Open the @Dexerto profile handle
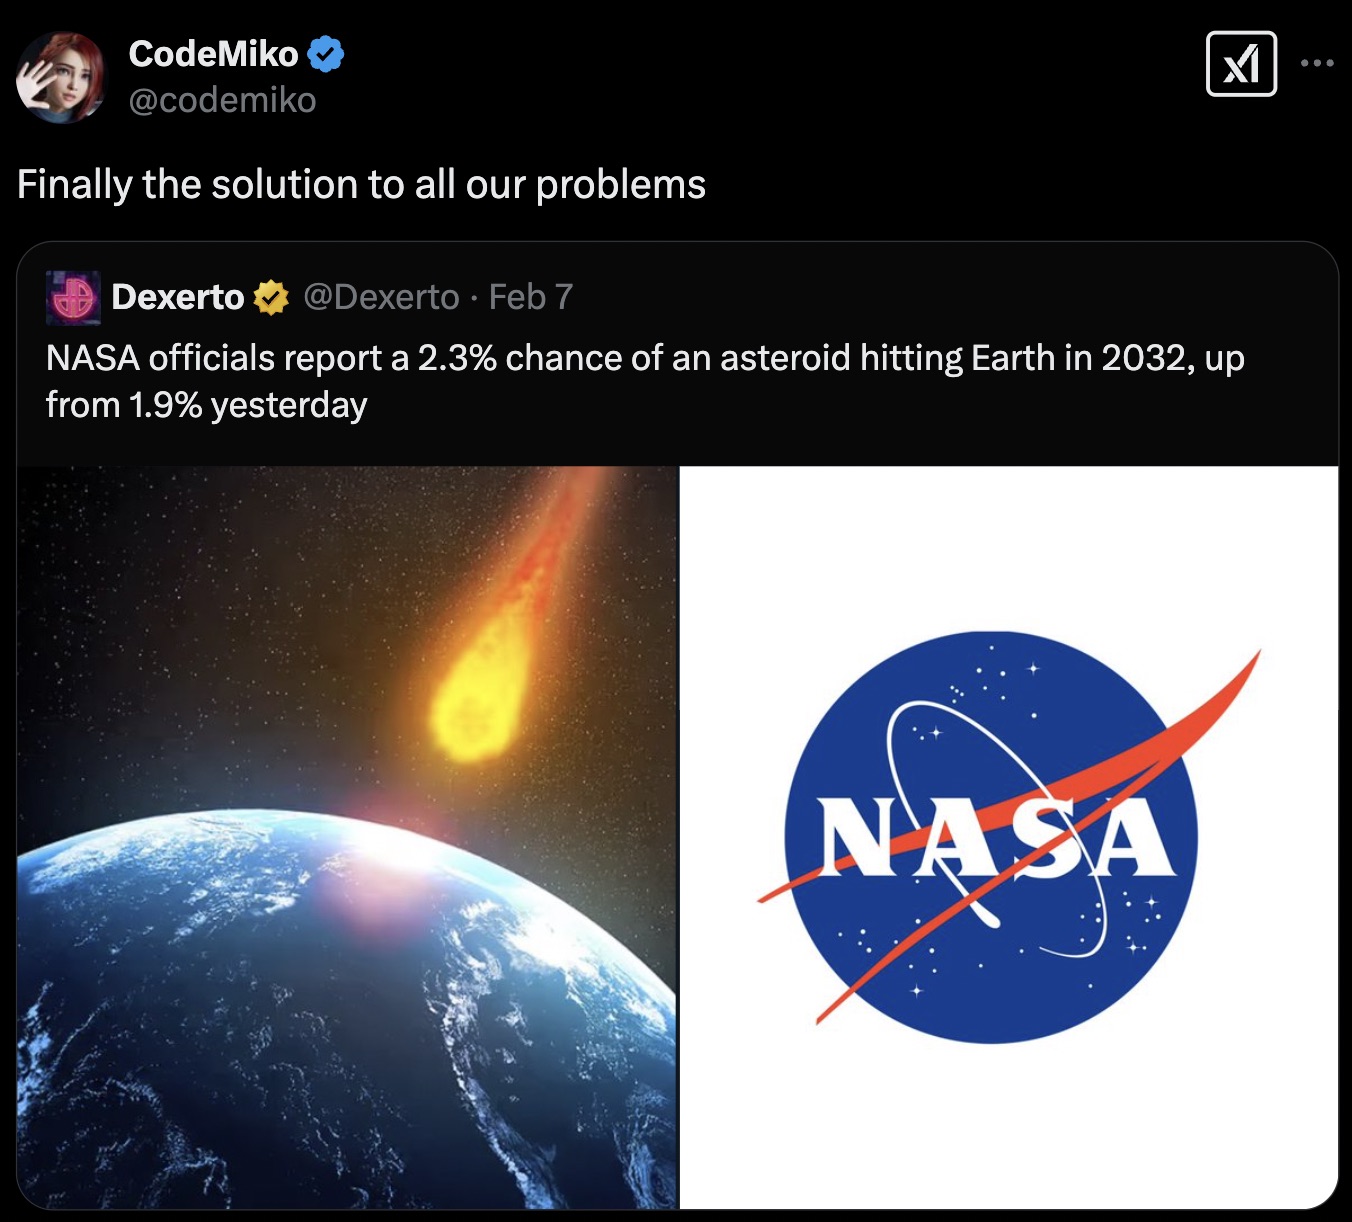Viewport: 1352px width, 1222px height. point(381,296)
